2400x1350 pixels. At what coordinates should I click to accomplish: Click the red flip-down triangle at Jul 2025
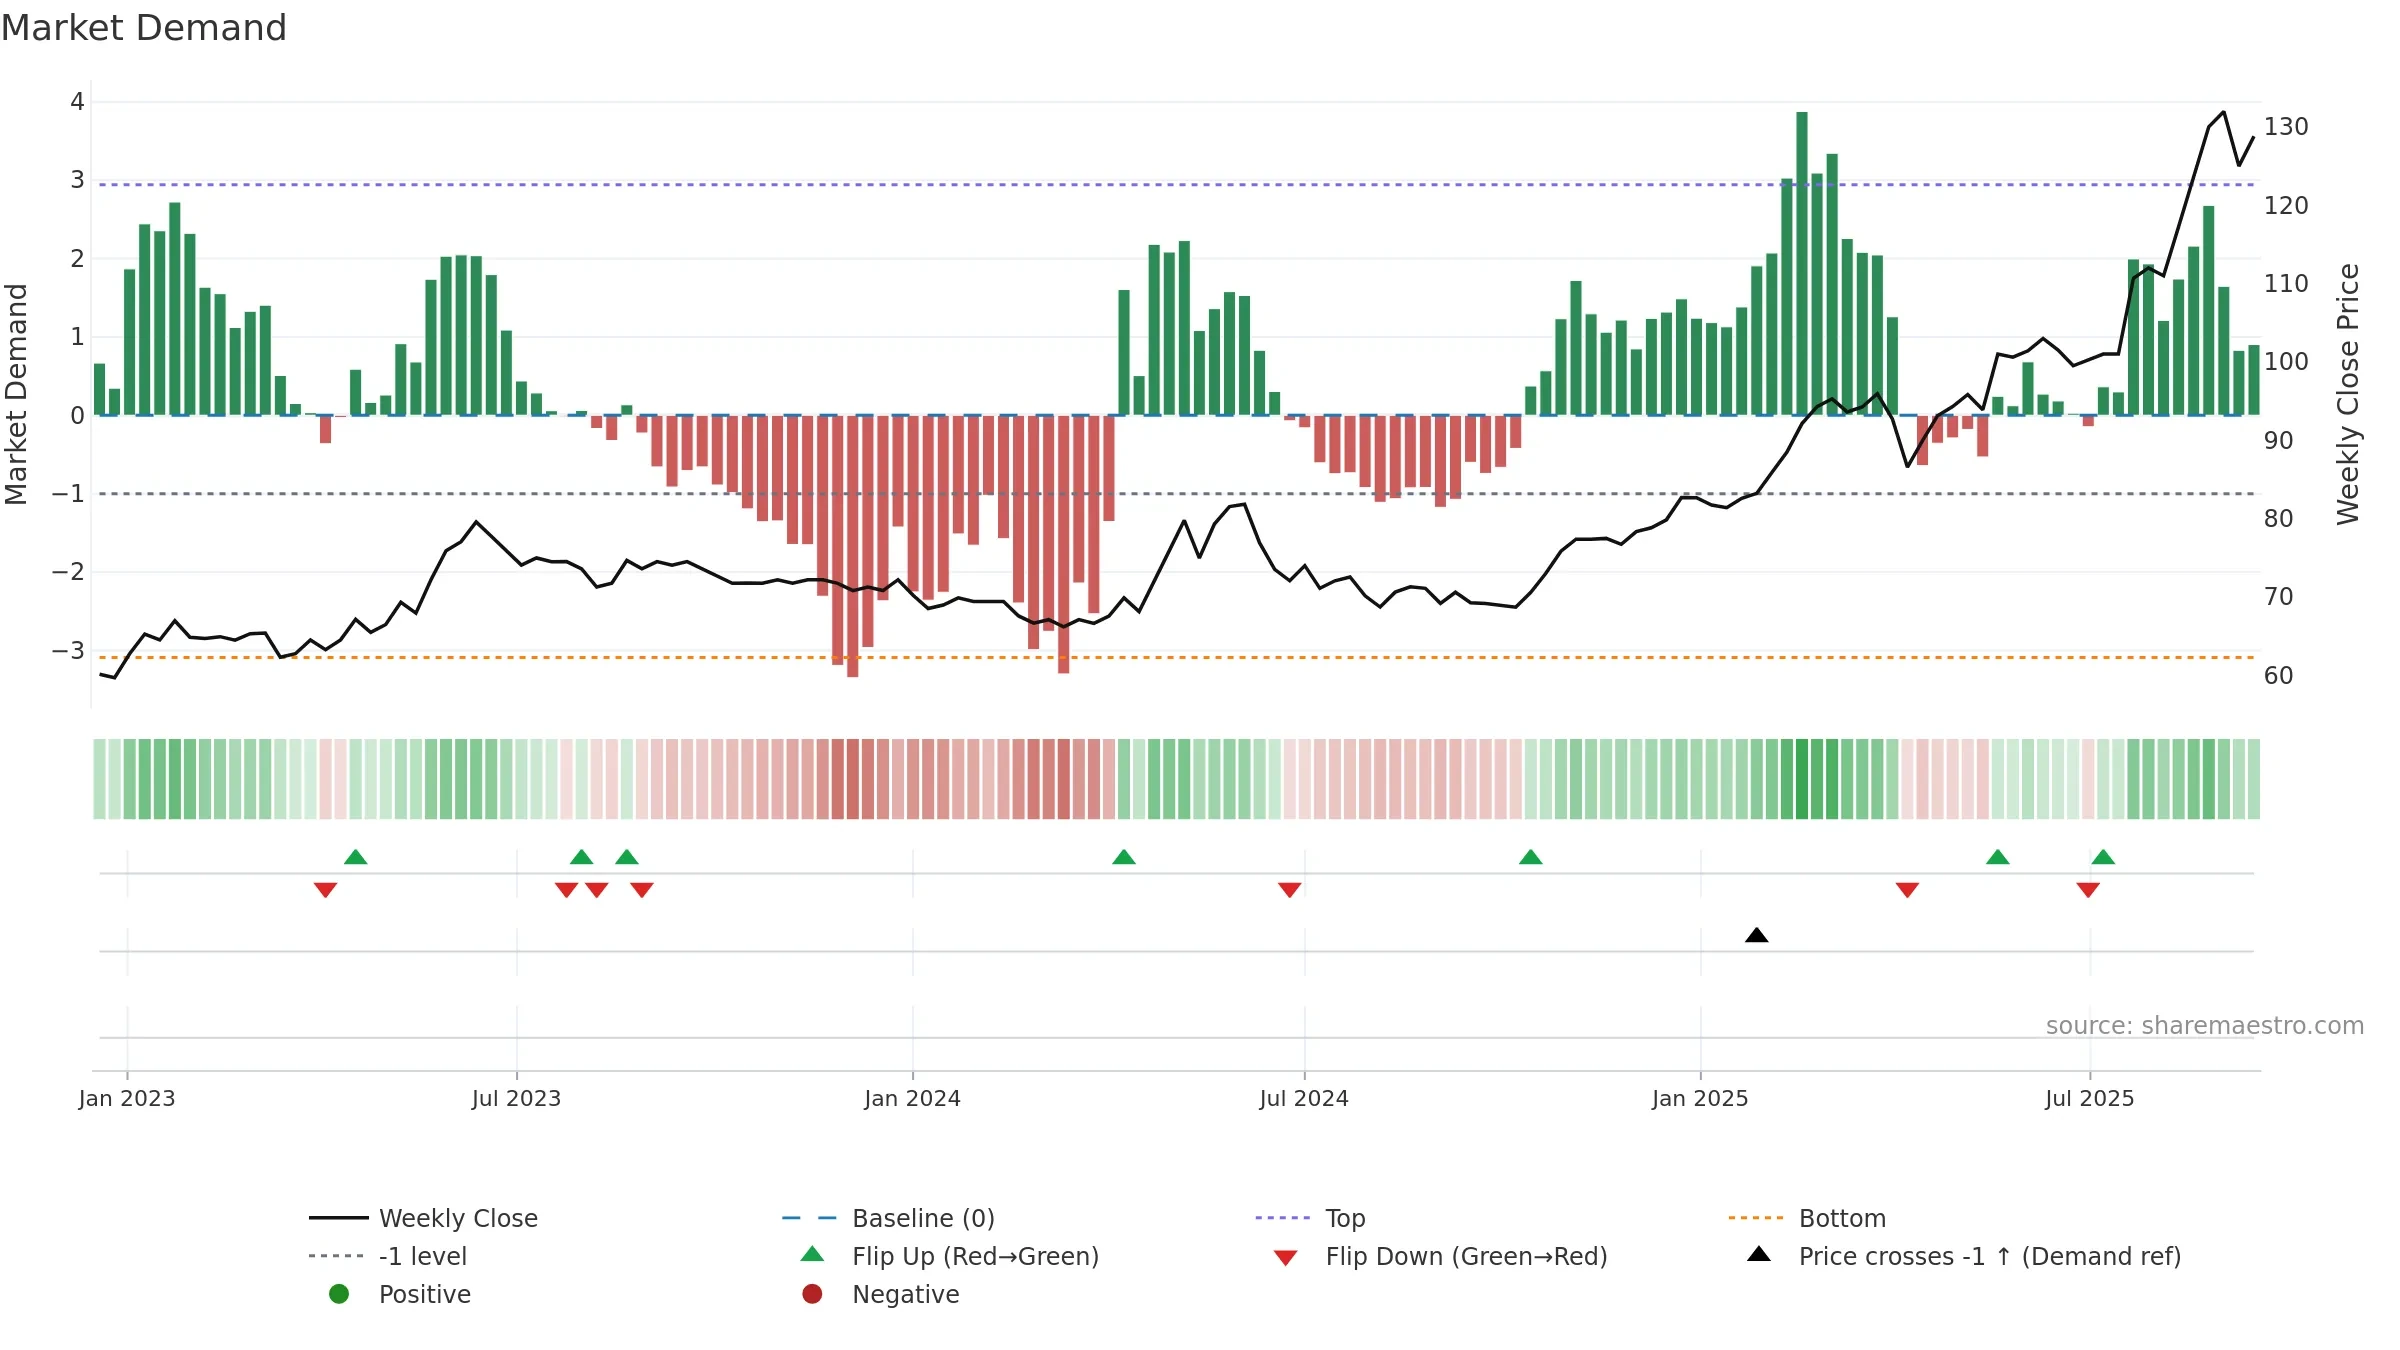(2088, 890)
